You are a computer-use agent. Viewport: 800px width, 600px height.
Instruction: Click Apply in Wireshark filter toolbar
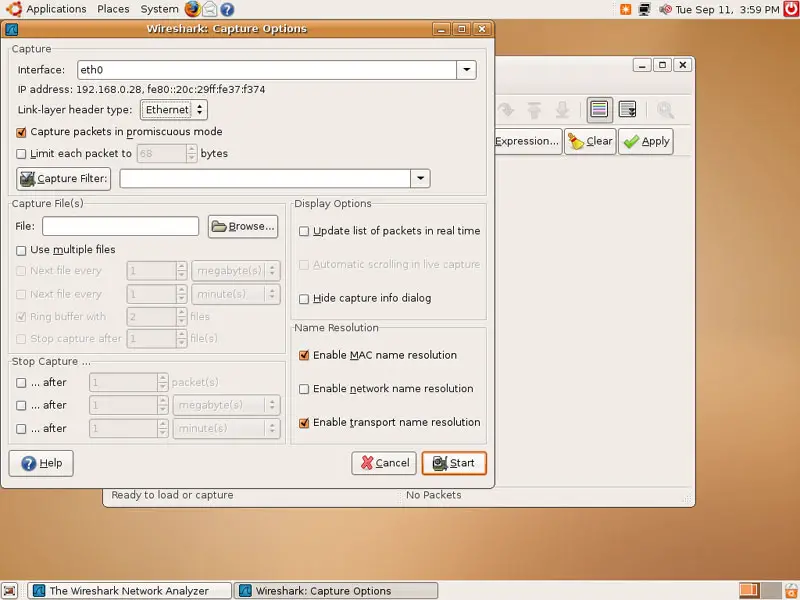646,141
